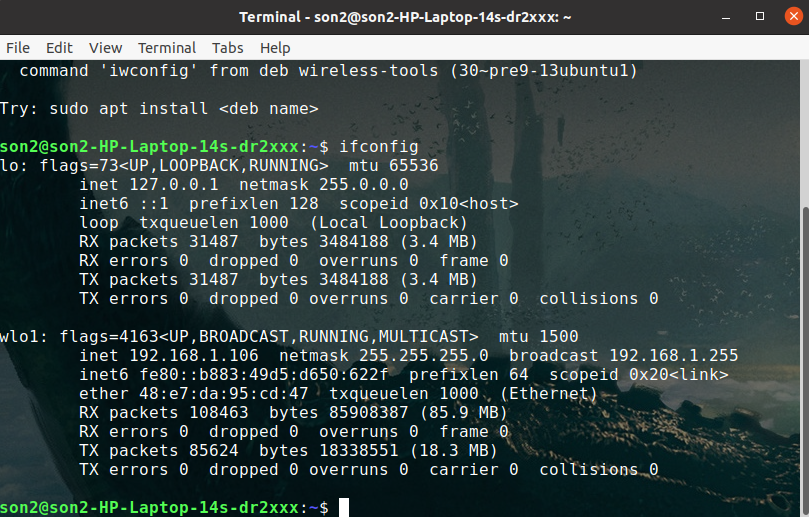Open the View menu
This screenshot has height=517, width=809.
pos(105,48)
